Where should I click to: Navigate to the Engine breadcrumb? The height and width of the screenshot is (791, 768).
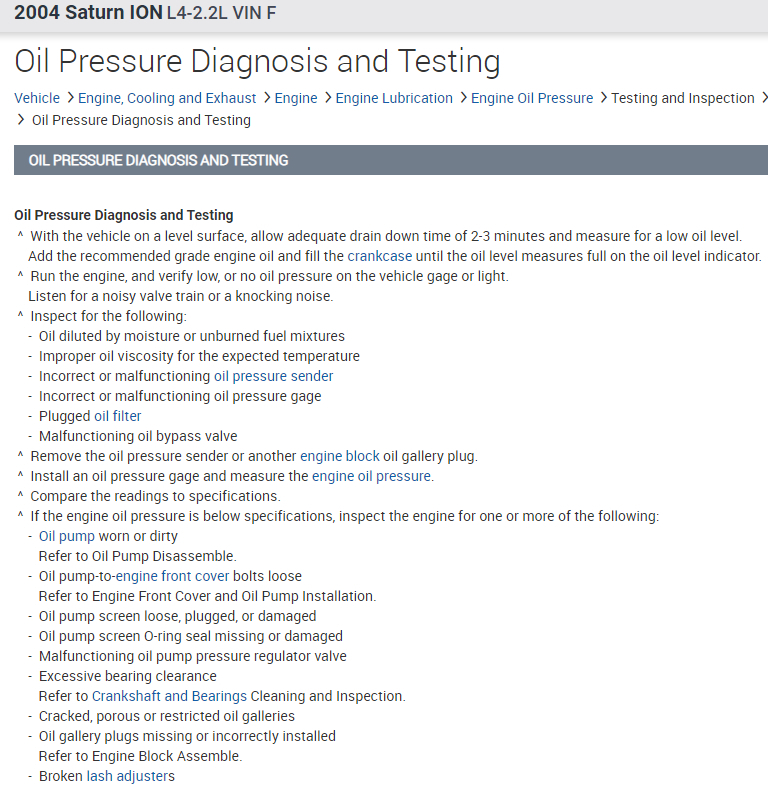[296, 98]
